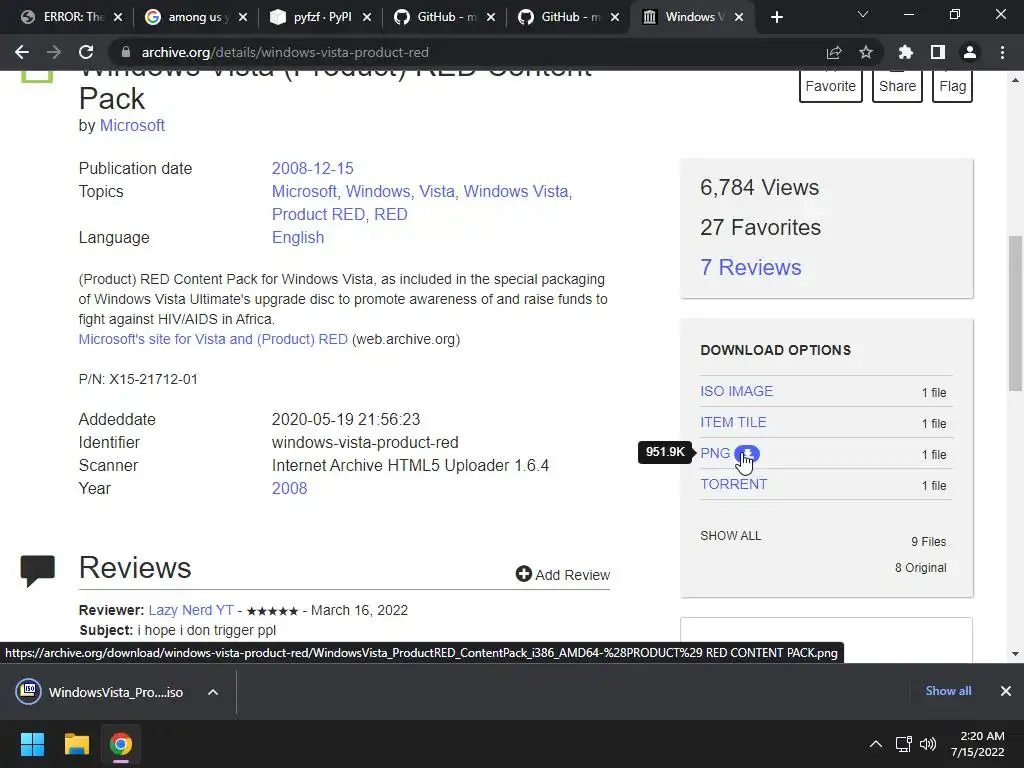Click the 8 Original text
1024x768 pixels.
click(x=920, y=568)
